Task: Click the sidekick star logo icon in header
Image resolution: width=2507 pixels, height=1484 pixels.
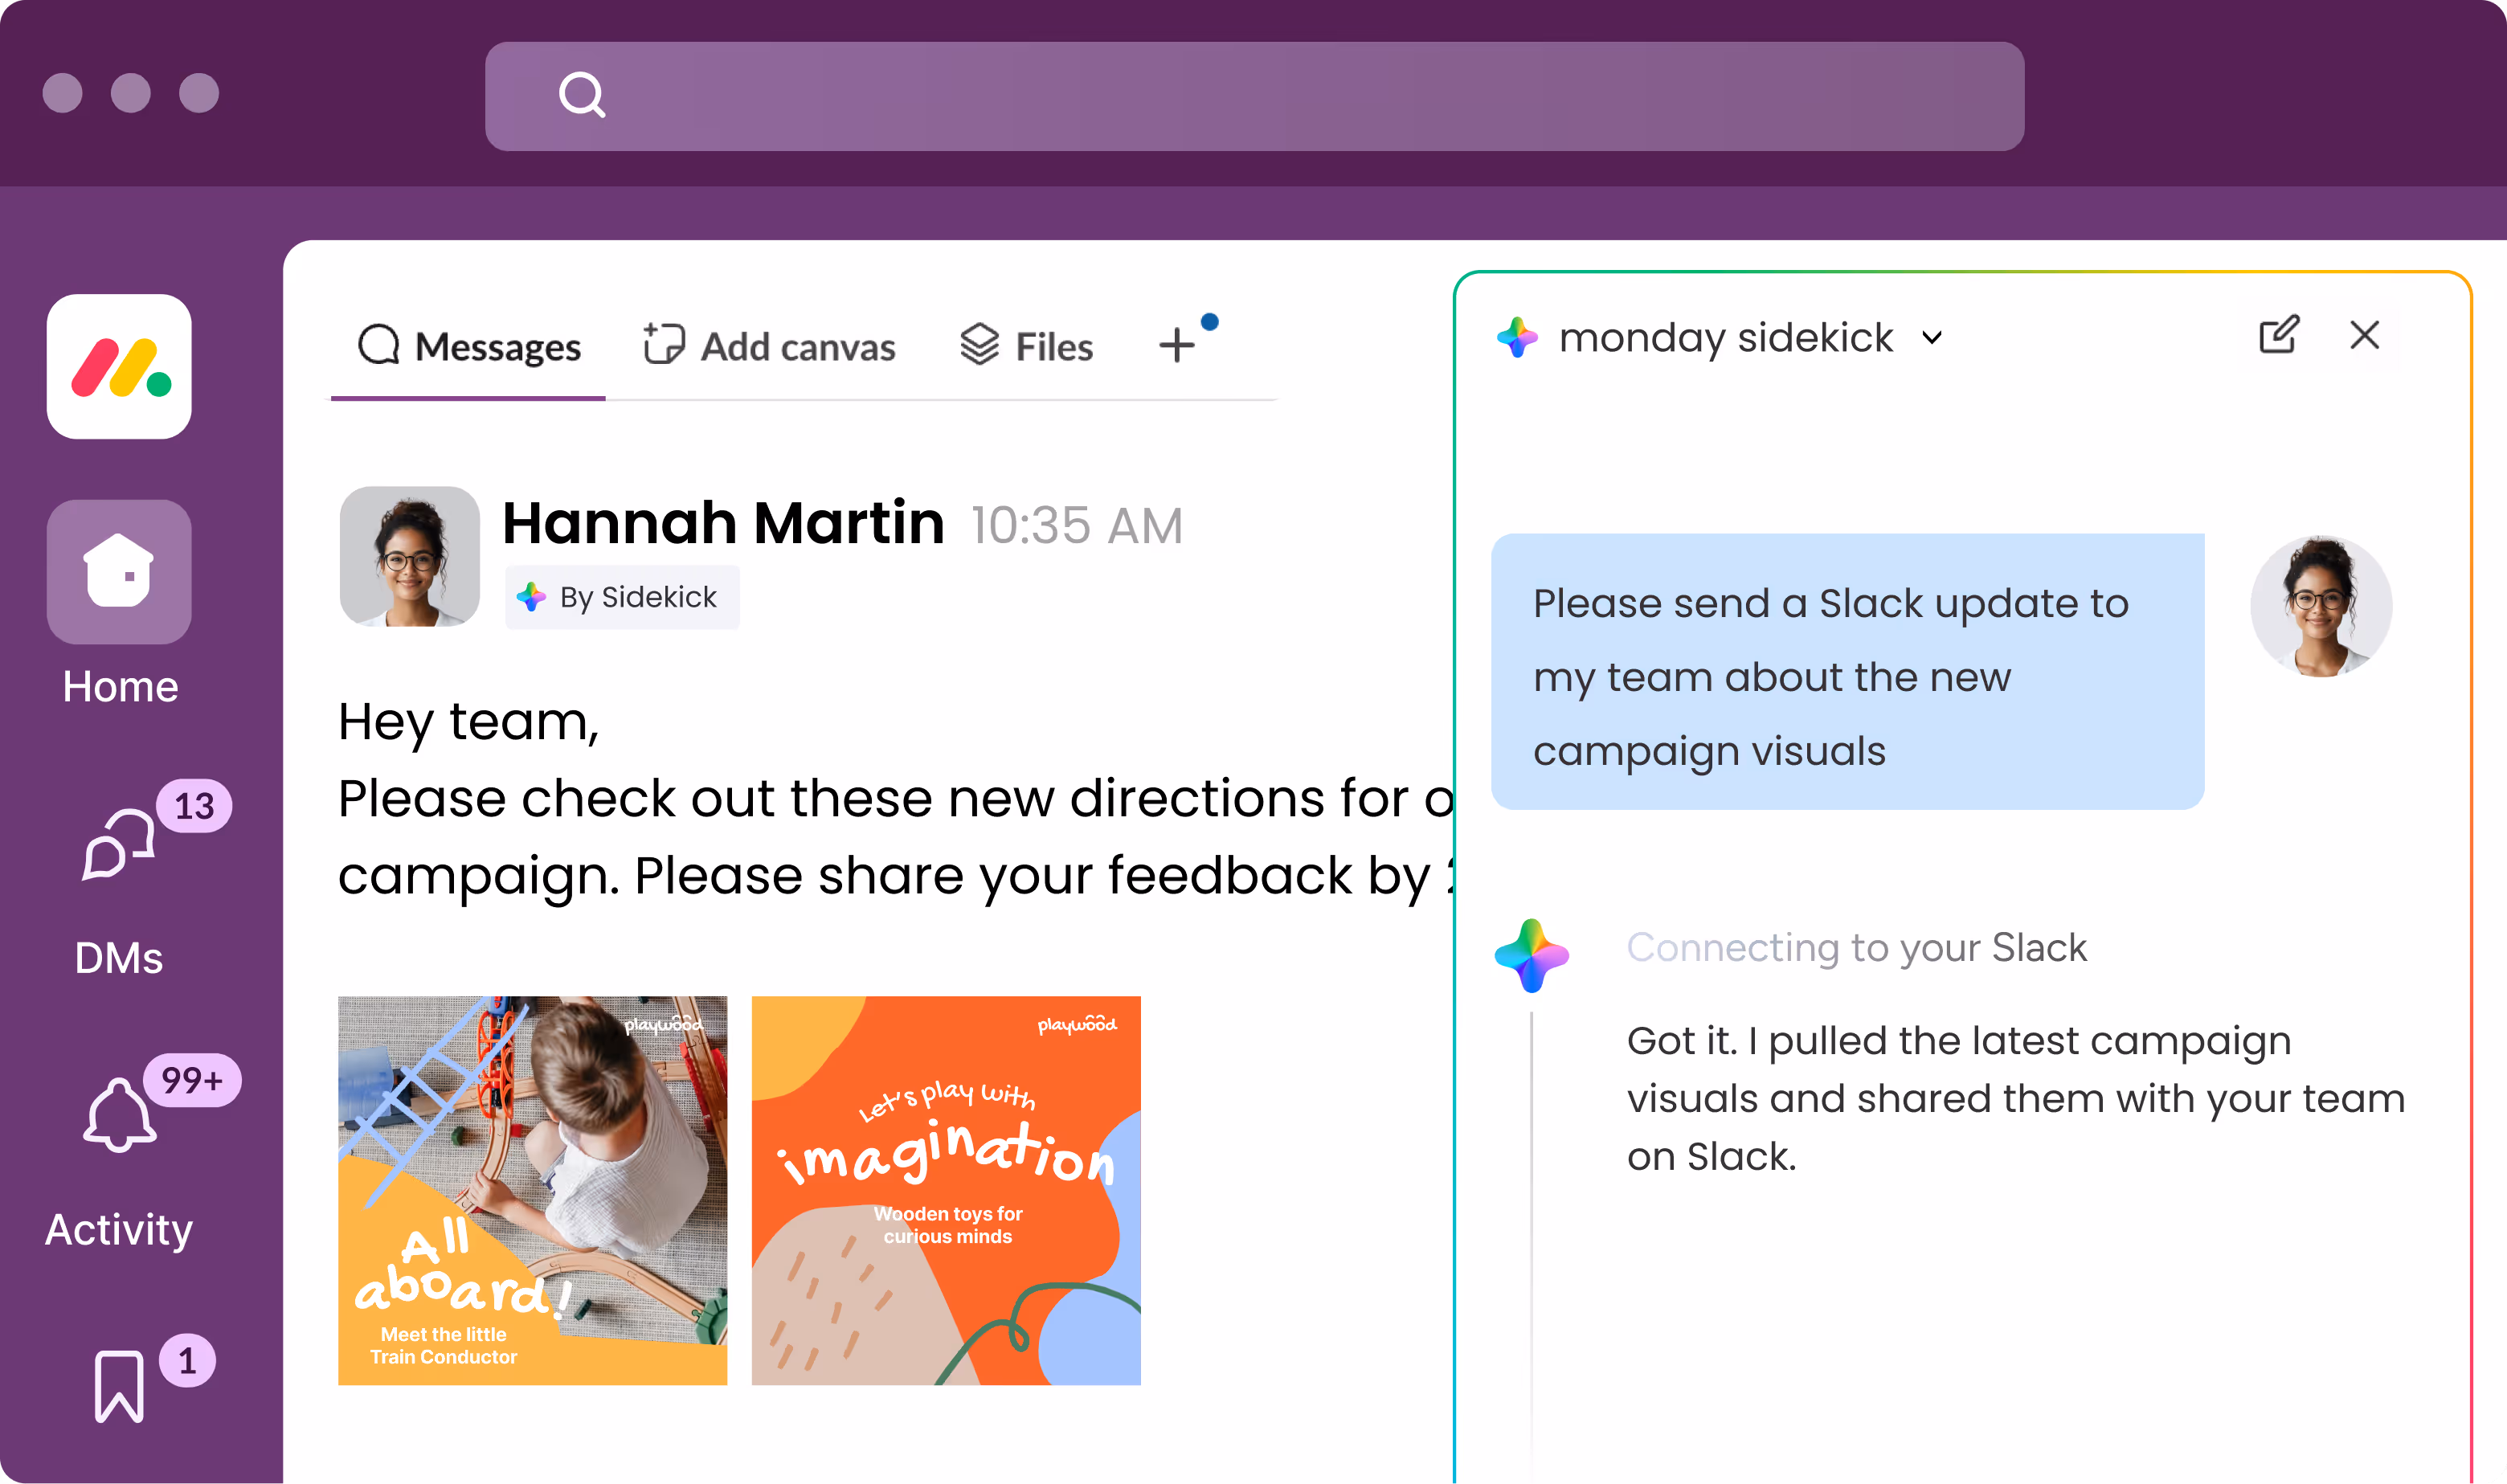Action: pos(1517,337)
